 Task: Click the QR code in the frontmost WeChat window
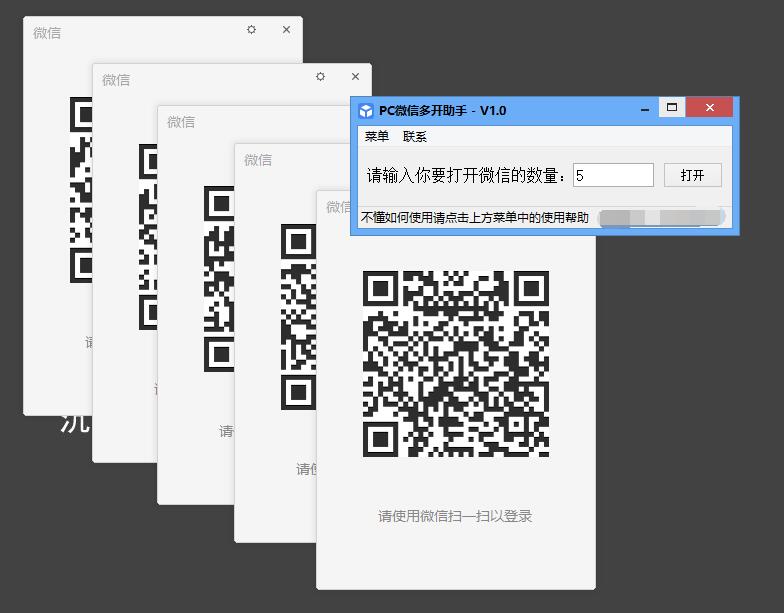(455, 363)
